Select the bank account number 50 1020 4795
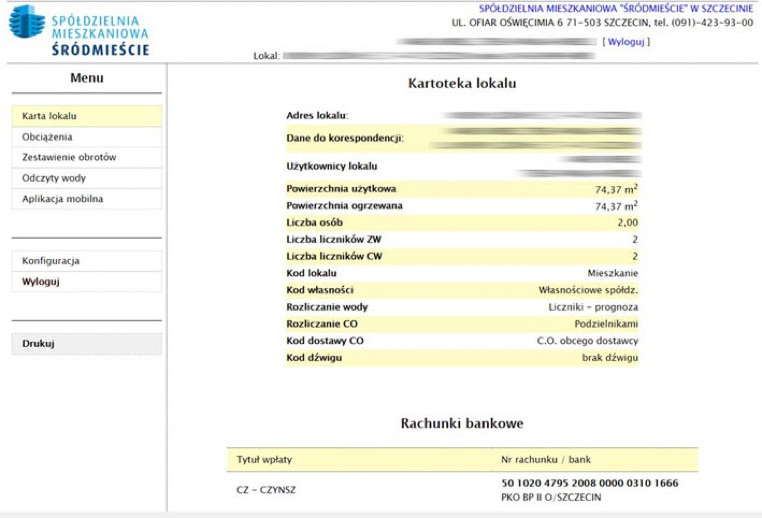 tap(588, 483)
